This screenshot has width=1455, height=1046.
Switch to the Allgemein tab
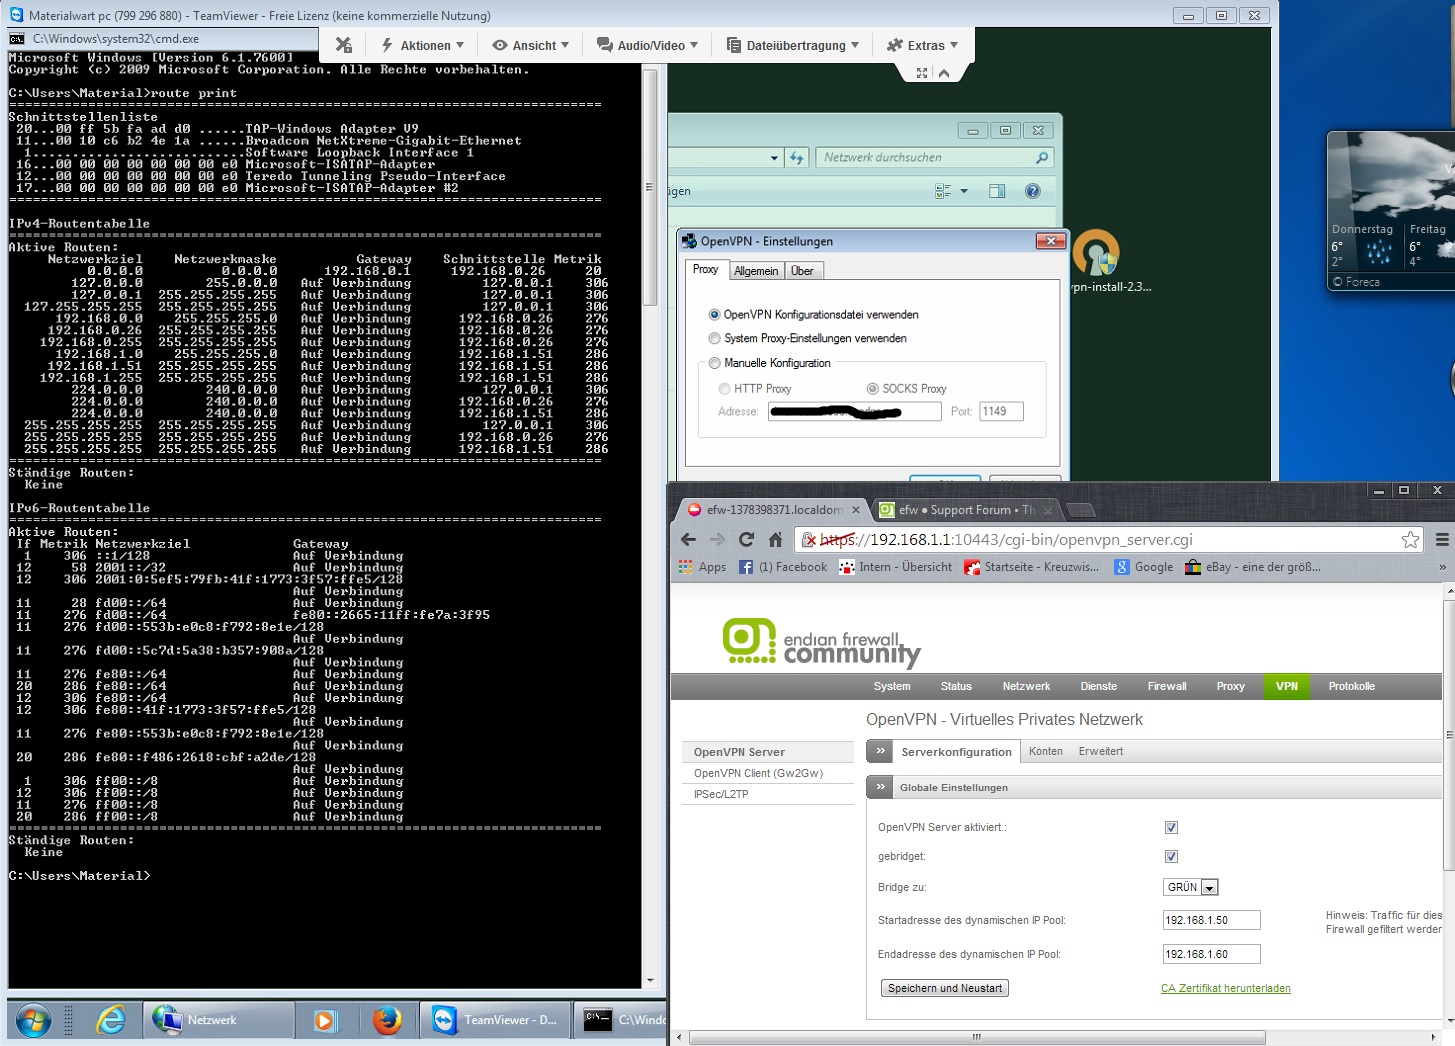pos(755,271)
